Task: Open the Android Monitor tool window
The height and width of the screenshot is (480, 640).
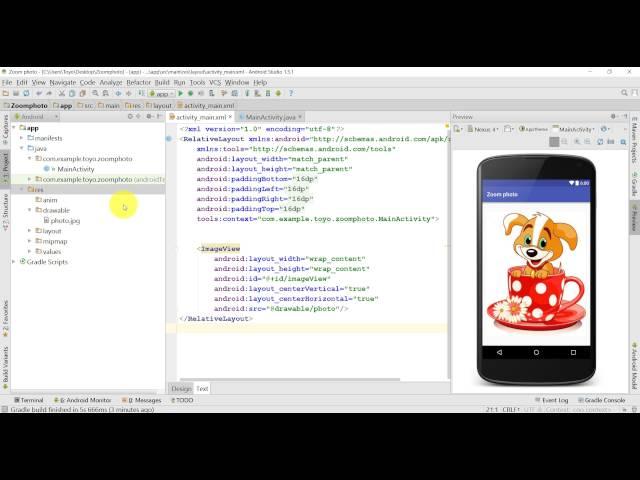Action: 83,400
